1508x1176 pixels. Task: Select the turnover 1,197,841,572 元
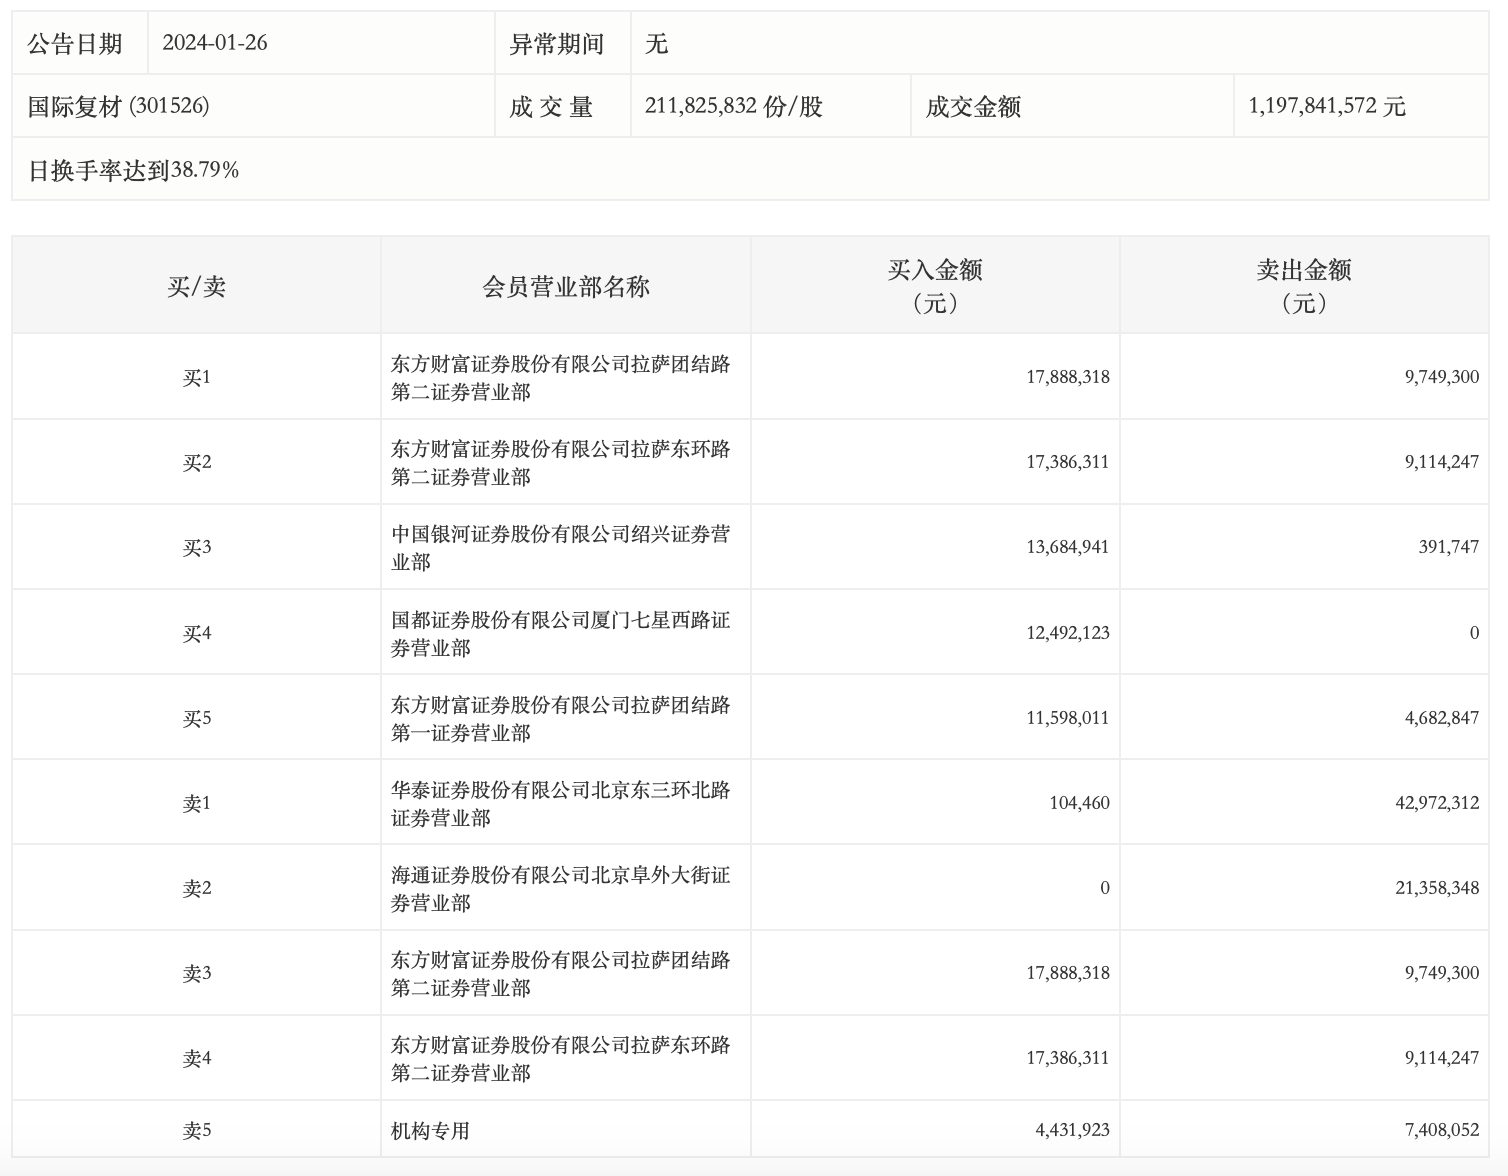pyautogui.click(x=1327, y=106)
